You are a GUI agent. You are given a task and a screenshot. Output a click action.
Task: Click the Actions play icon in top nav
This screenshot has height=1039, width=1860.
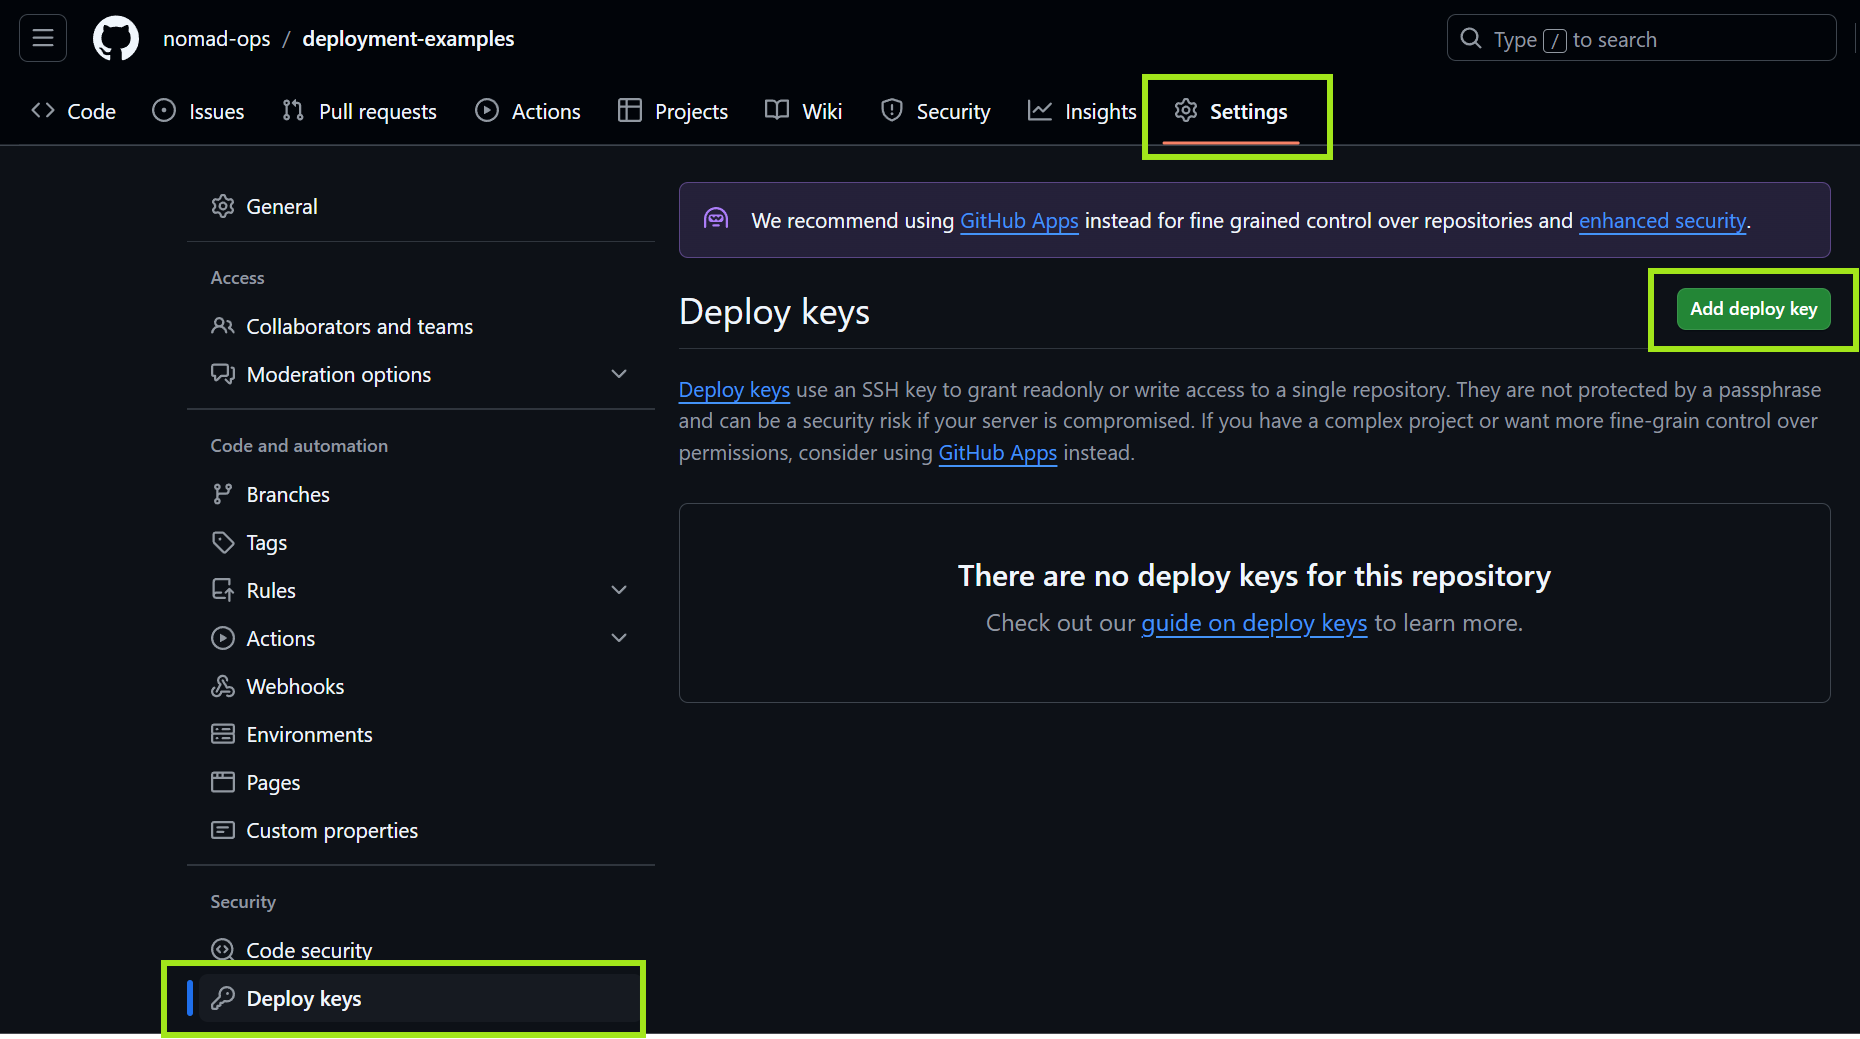pyautogui.click(x=487, y=110)
